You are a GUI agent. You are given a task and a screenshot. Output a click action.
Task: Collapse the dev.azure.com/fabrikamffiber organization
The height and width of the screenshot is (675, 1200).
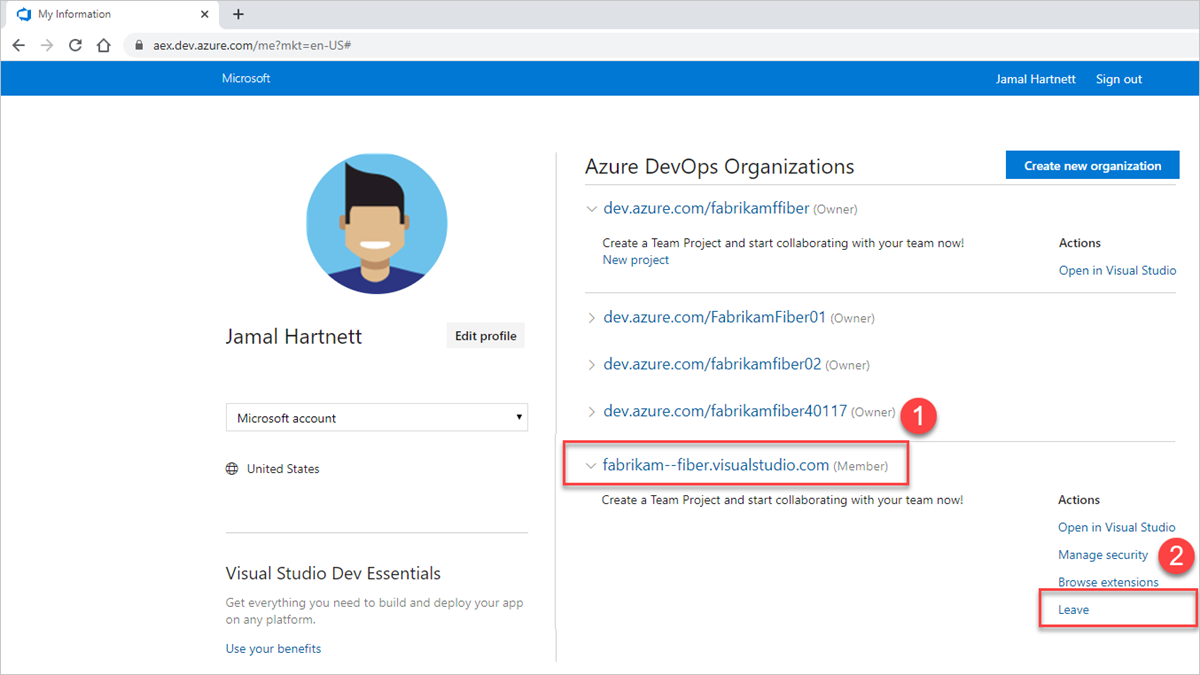[592, 210]
